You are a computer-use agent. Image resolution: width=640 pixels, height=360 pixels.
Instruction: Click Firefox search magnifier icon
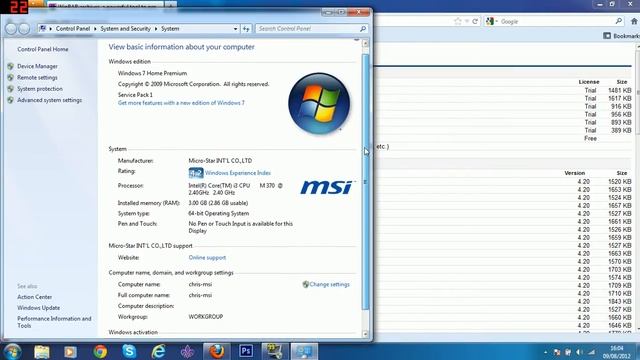coord(619,21)
